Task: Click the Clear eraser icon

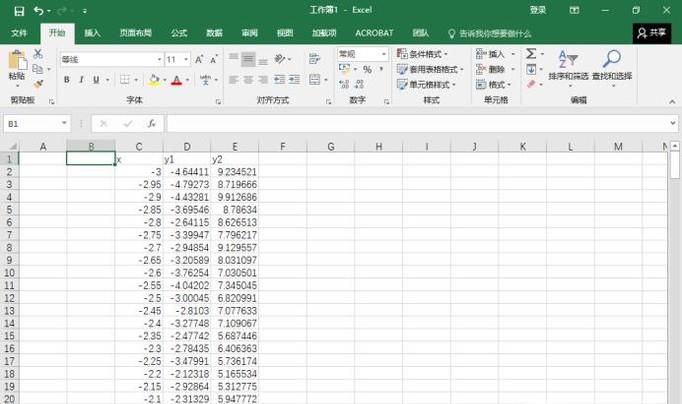Action: (531, 84)
